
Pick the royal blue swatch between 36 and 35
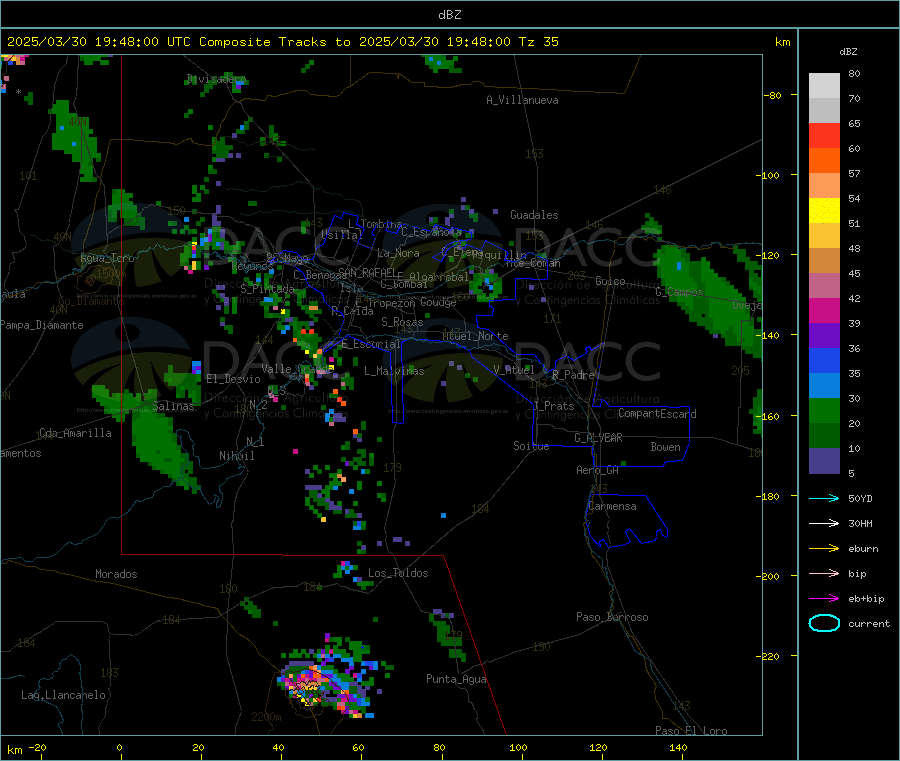(824, 360)
